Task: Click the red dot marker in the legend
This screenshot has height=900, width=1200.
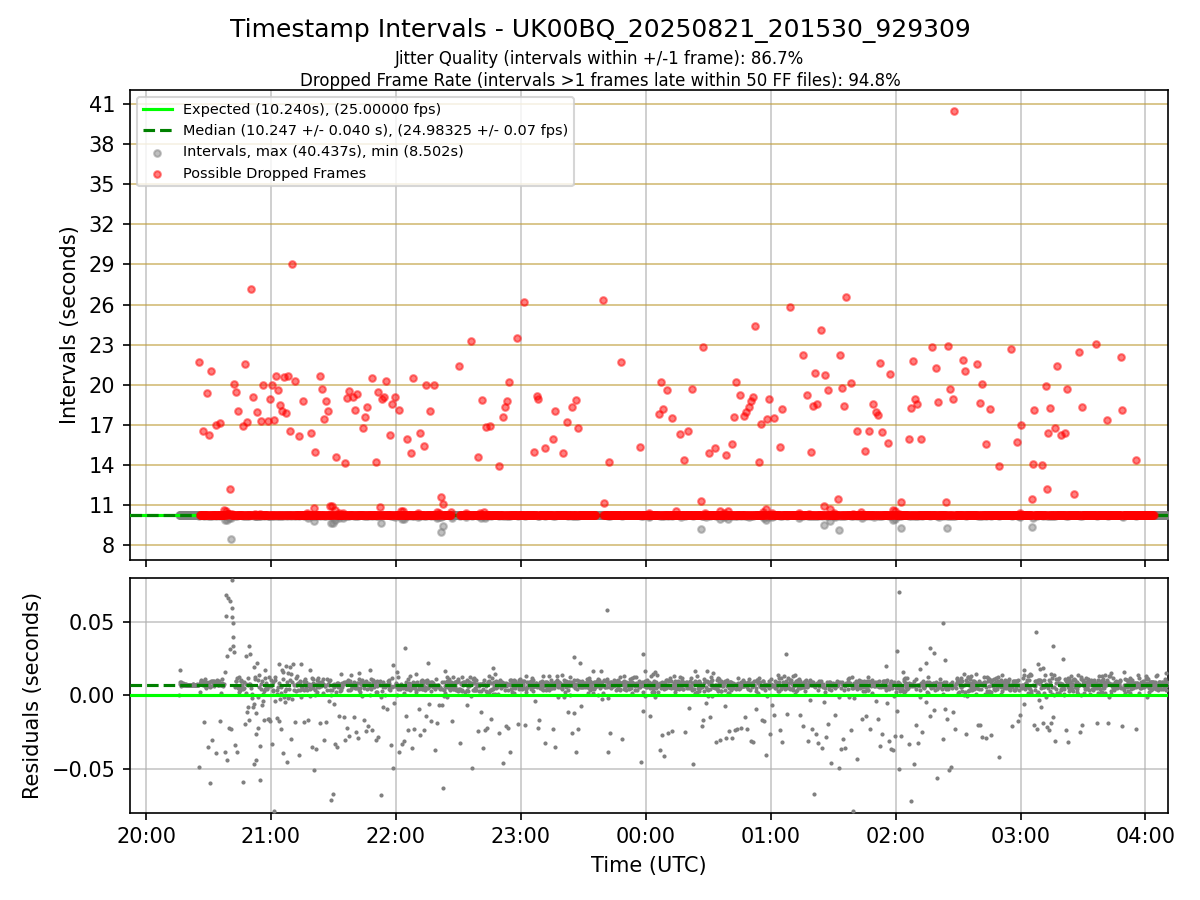Action: tap(158, 174)
